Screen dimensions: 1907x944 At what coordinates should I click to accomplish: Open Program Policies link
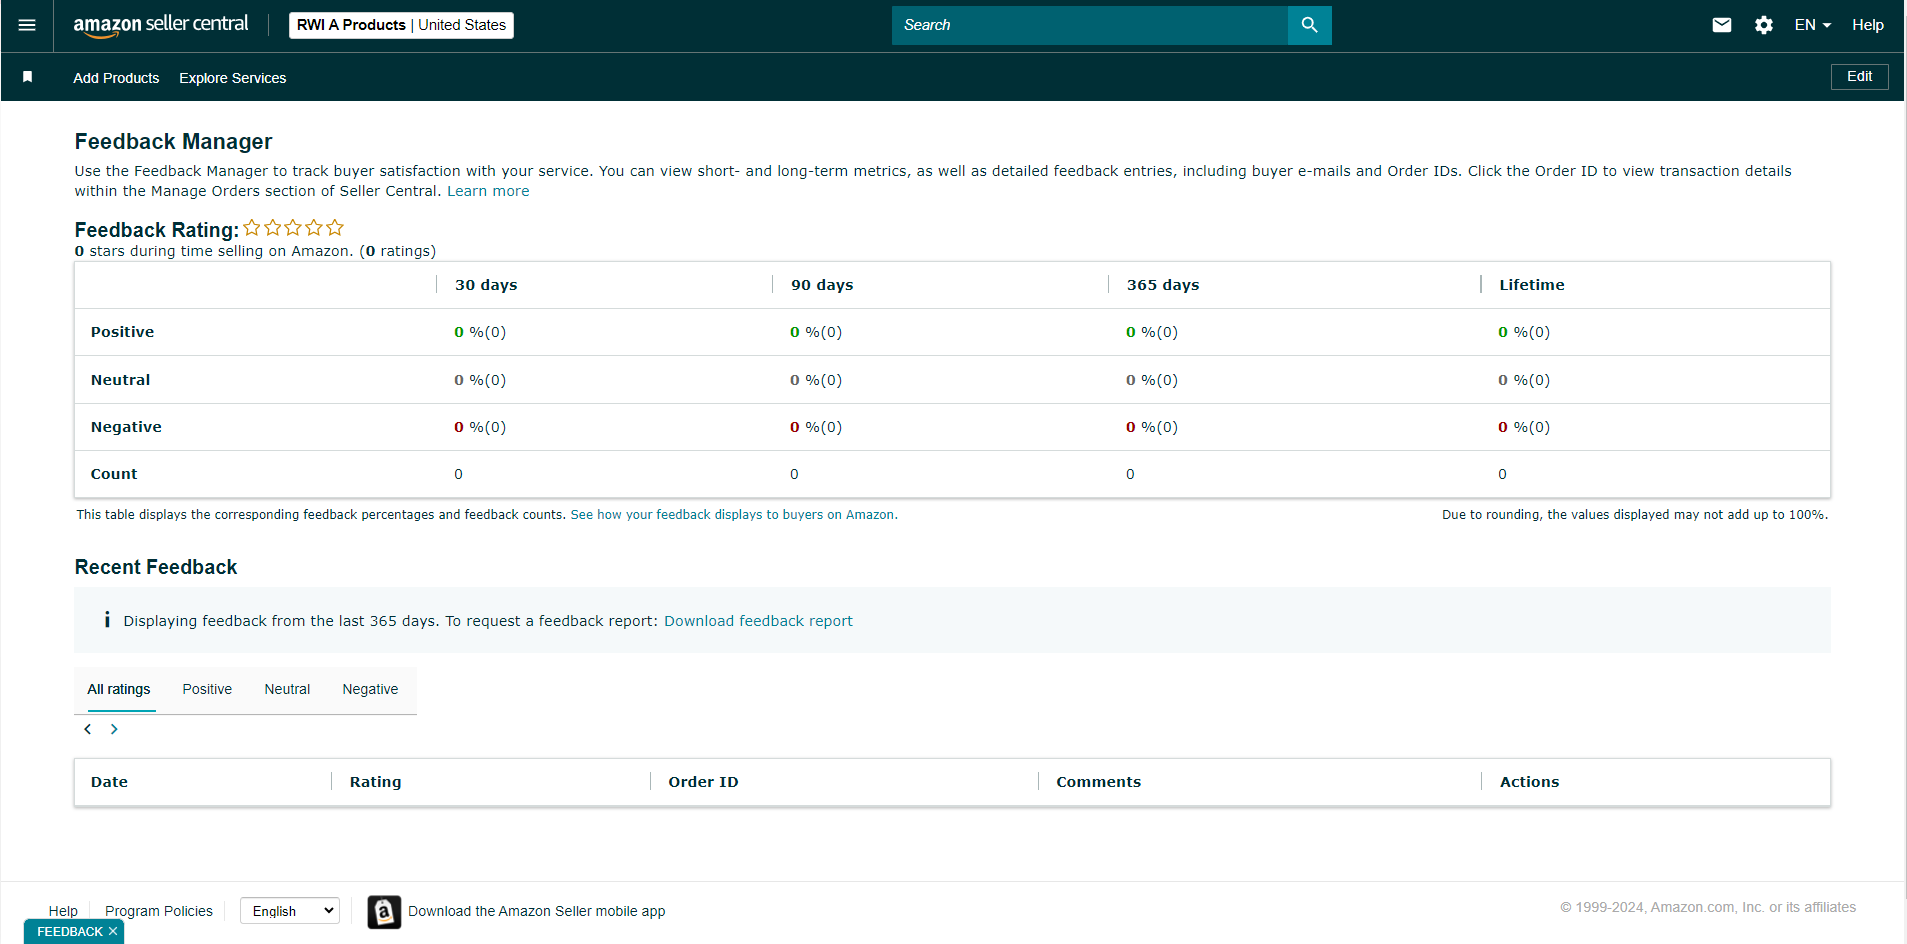159,911
